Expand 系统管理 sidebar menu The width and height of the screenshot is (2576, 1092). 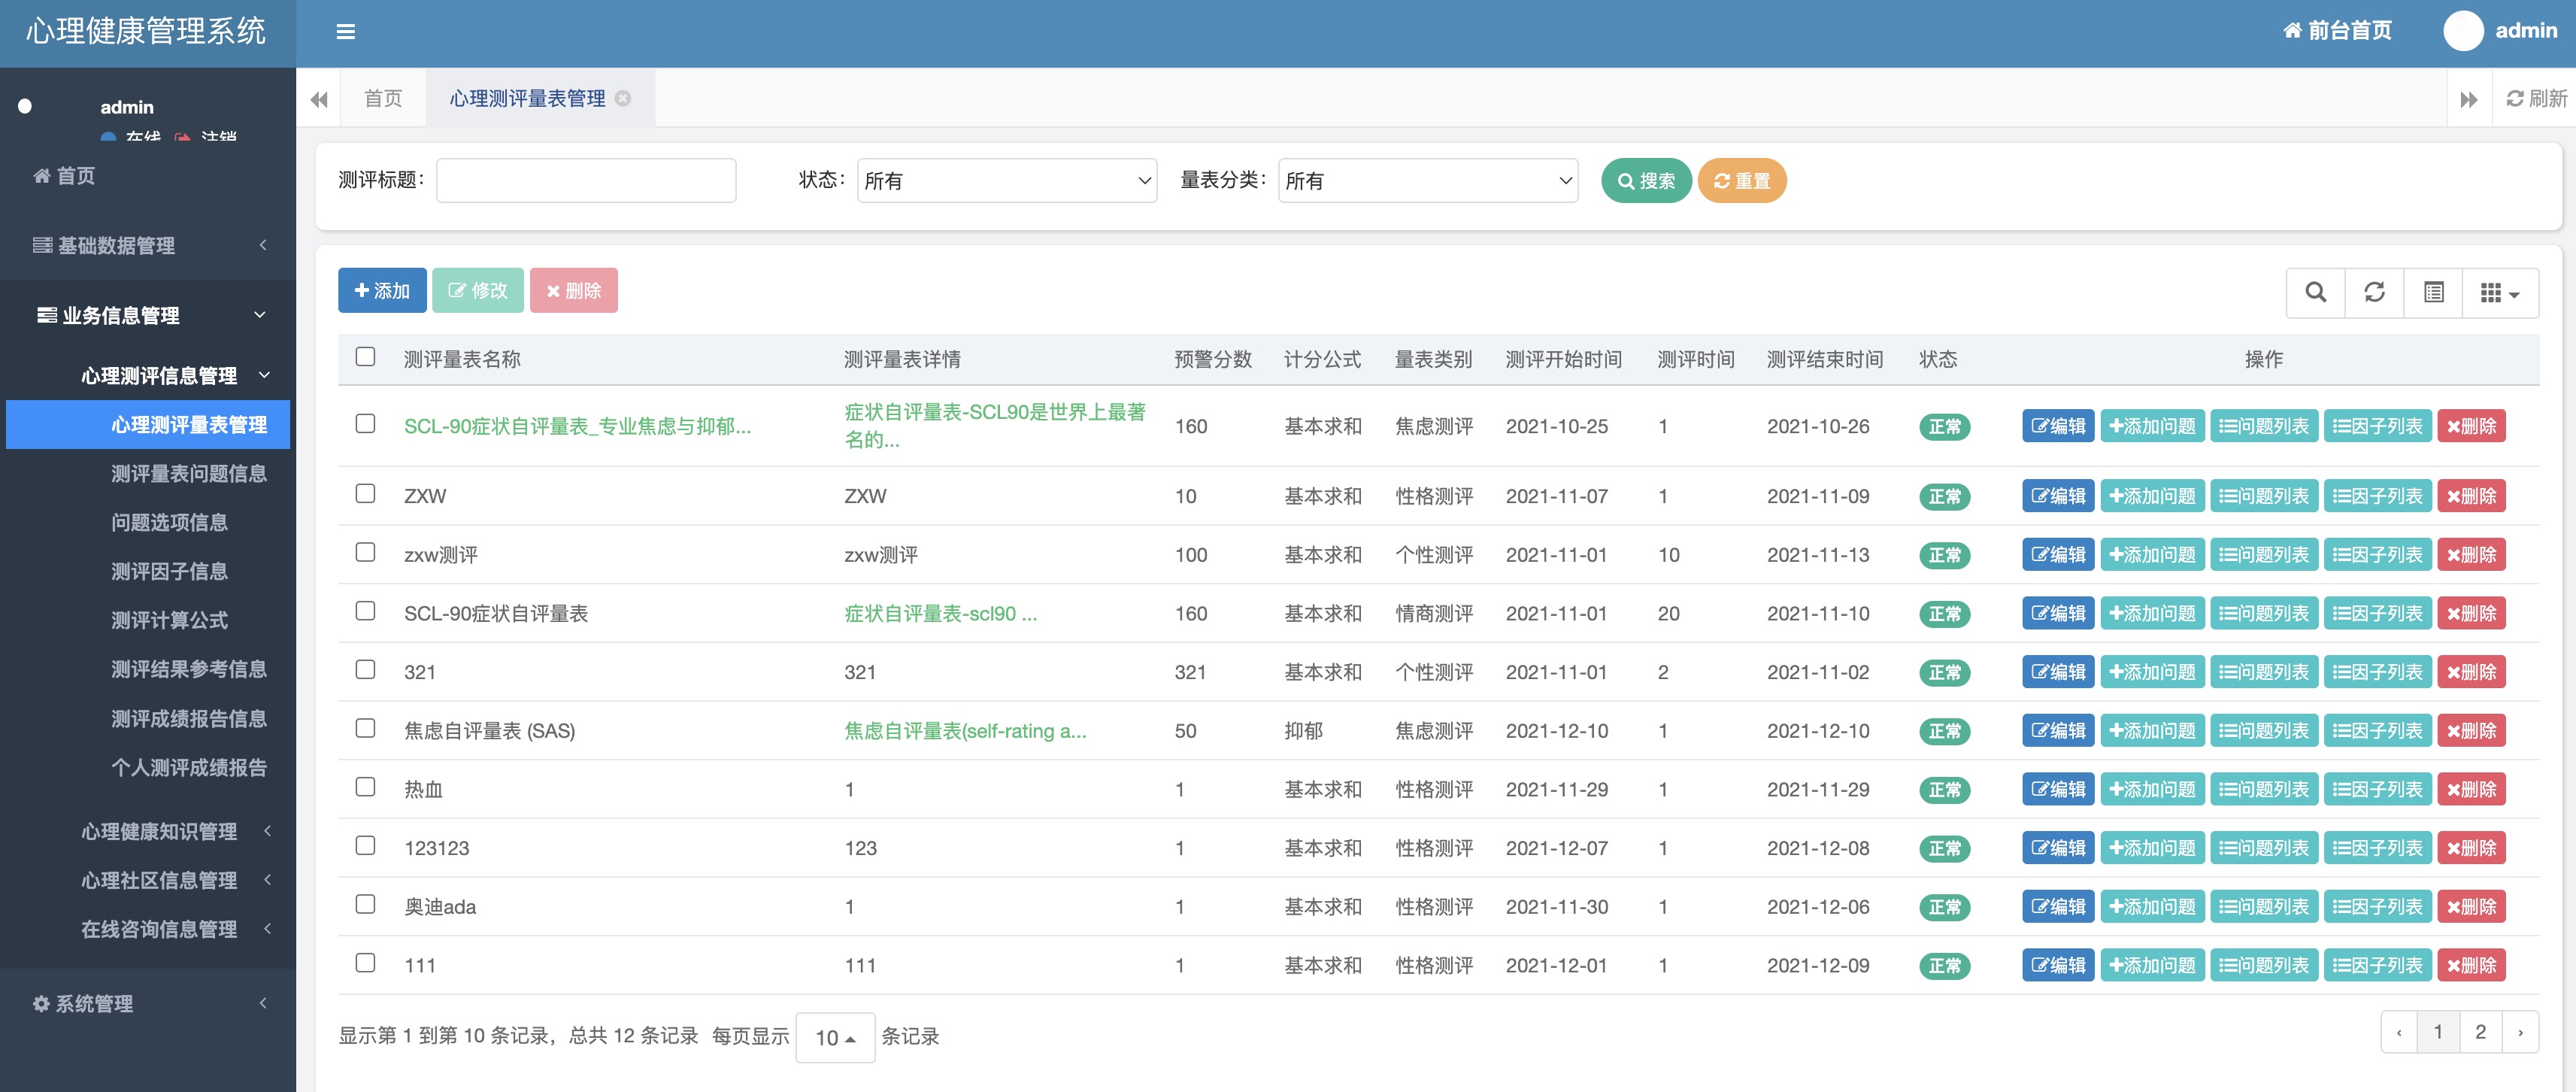coord(148,1003)
